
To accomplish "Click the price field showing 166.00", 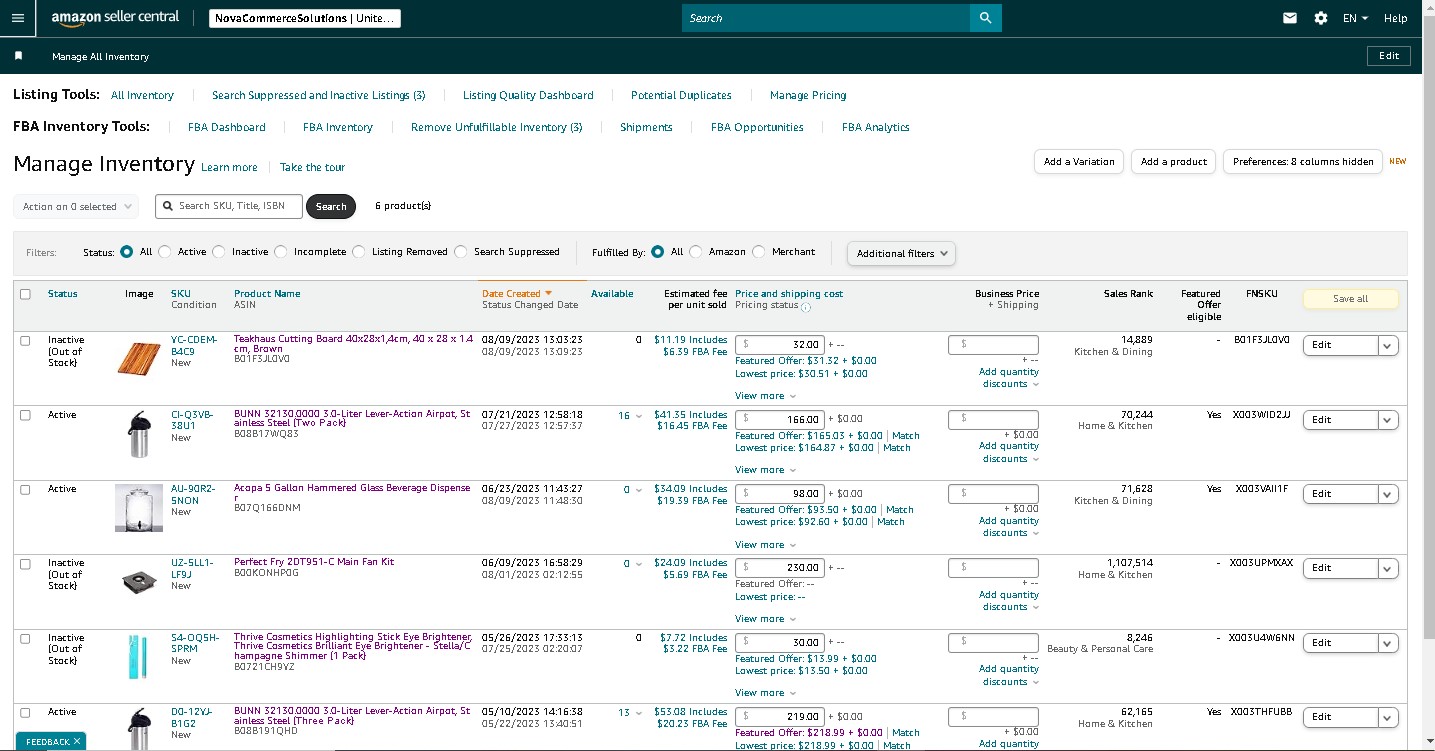I will pos(780,419).
